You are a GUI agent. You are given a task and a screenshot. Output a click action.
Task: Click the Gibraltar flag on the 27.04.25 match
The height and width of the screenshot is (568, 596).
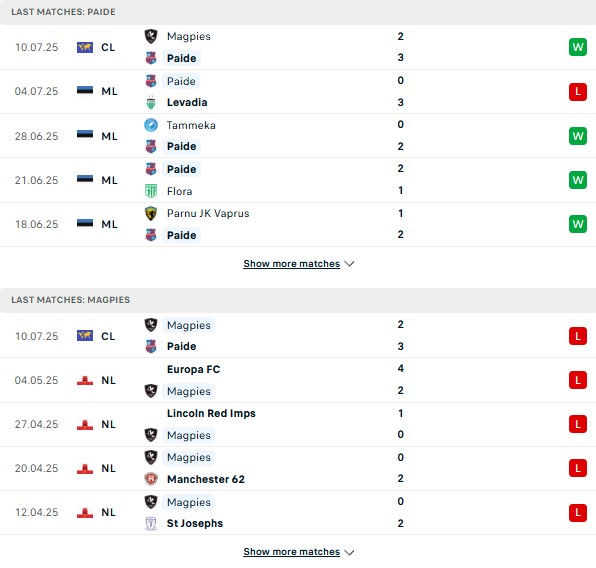85,424
